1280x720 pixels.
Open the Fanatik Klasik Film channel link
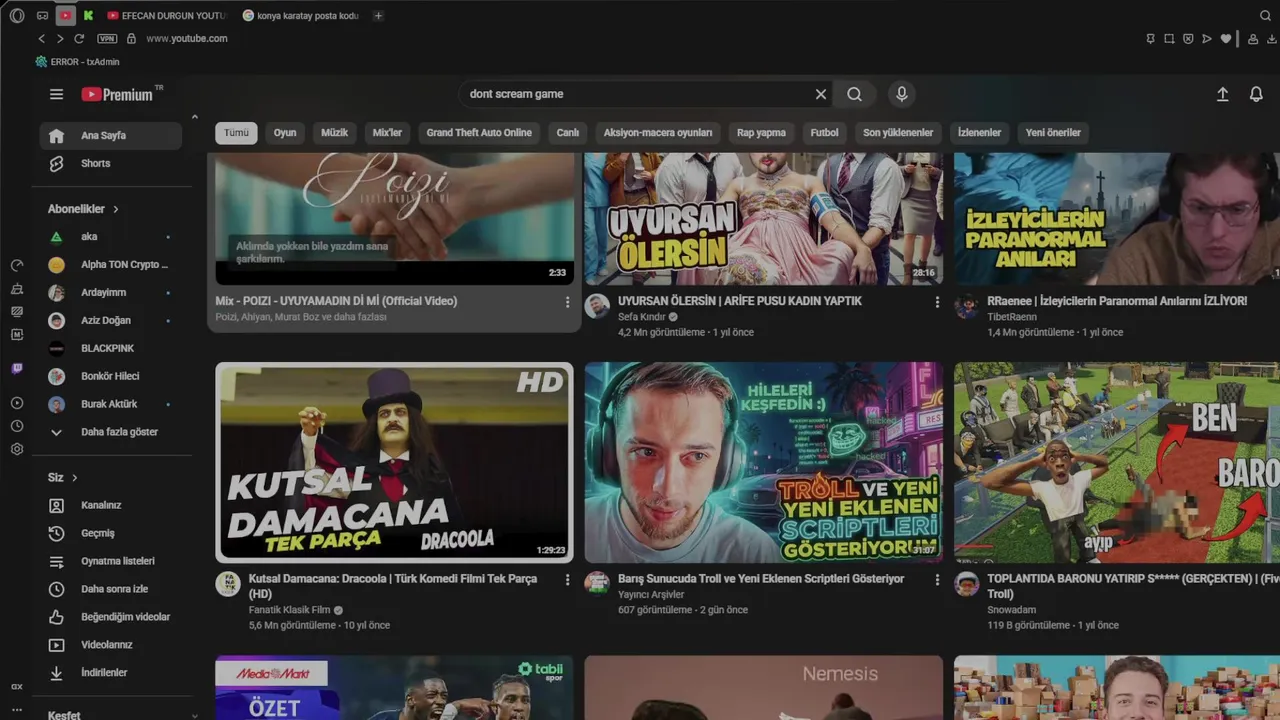(289, 610)
